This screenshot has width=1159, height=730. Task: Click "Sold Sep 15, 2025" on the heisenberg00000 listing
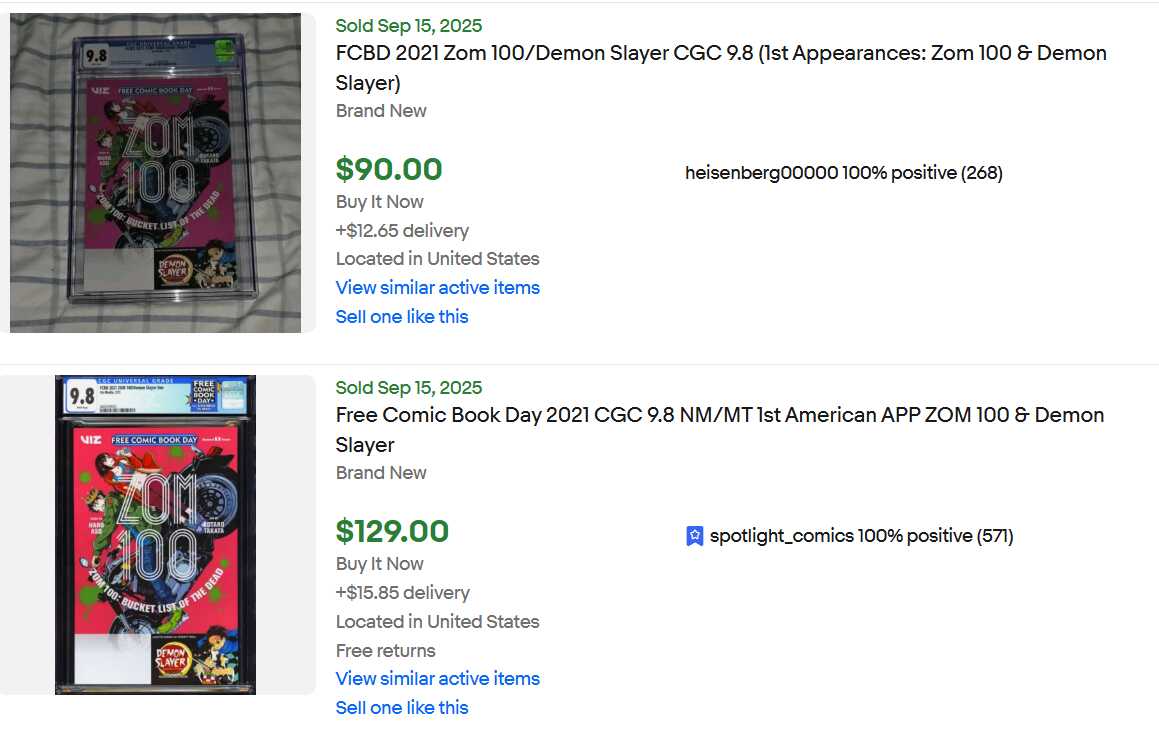coord(408,26)
